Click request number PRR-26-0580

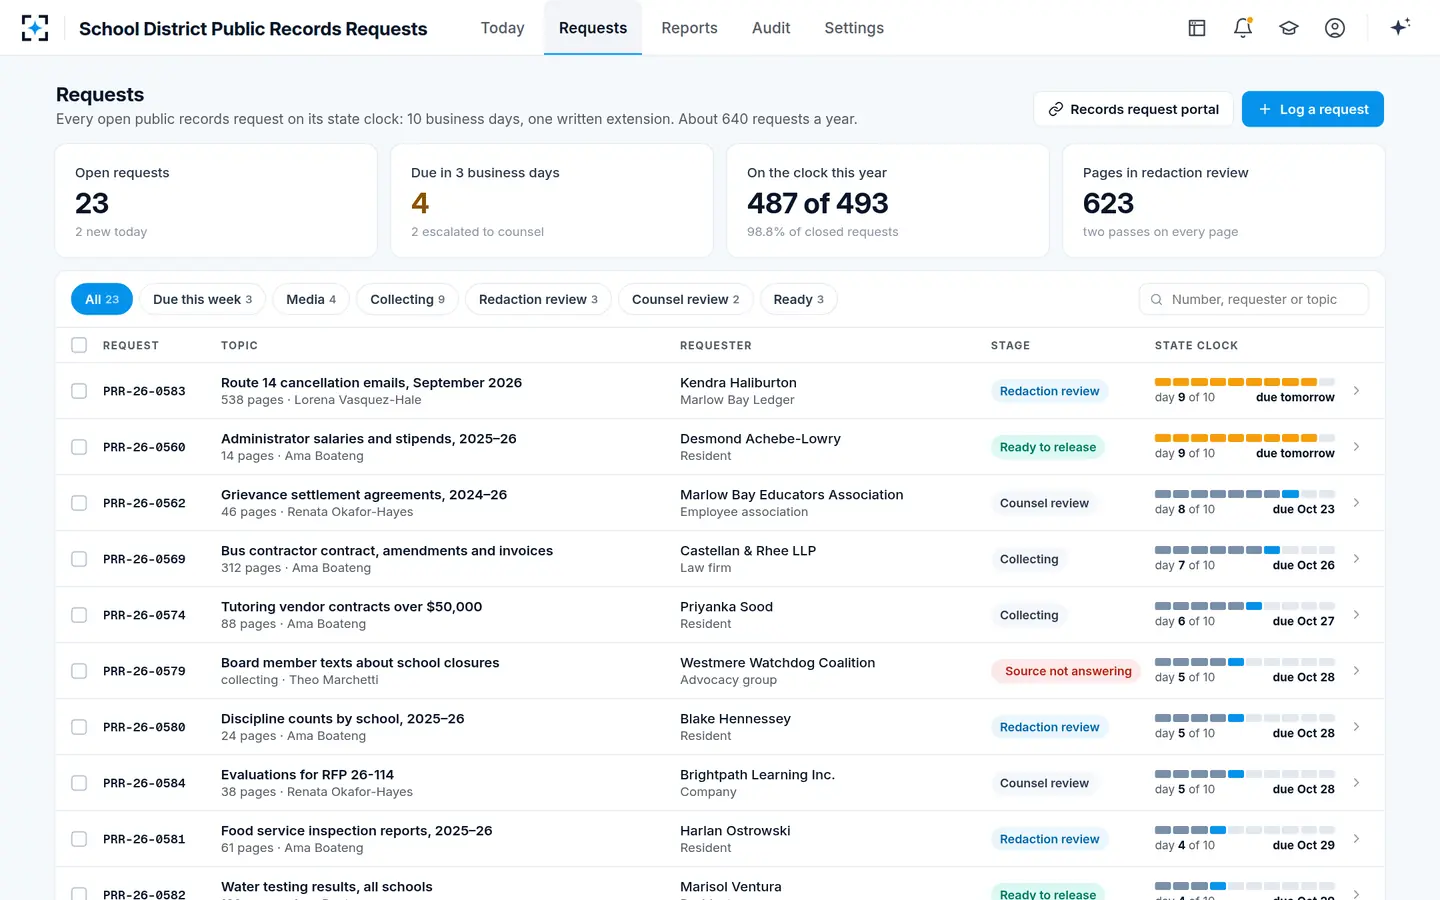144,727
